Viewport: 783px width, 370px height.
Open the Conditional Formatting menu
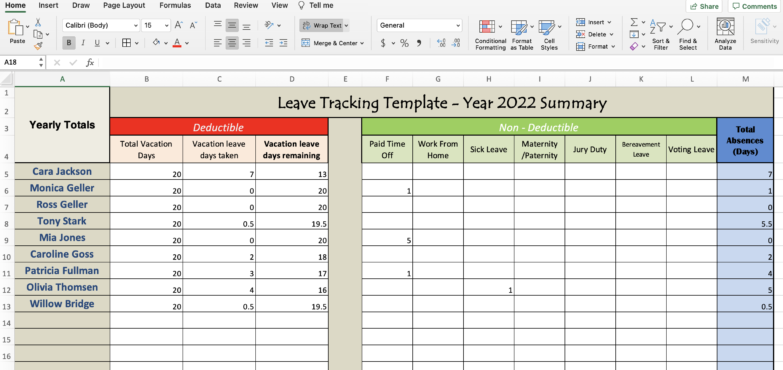490,35
